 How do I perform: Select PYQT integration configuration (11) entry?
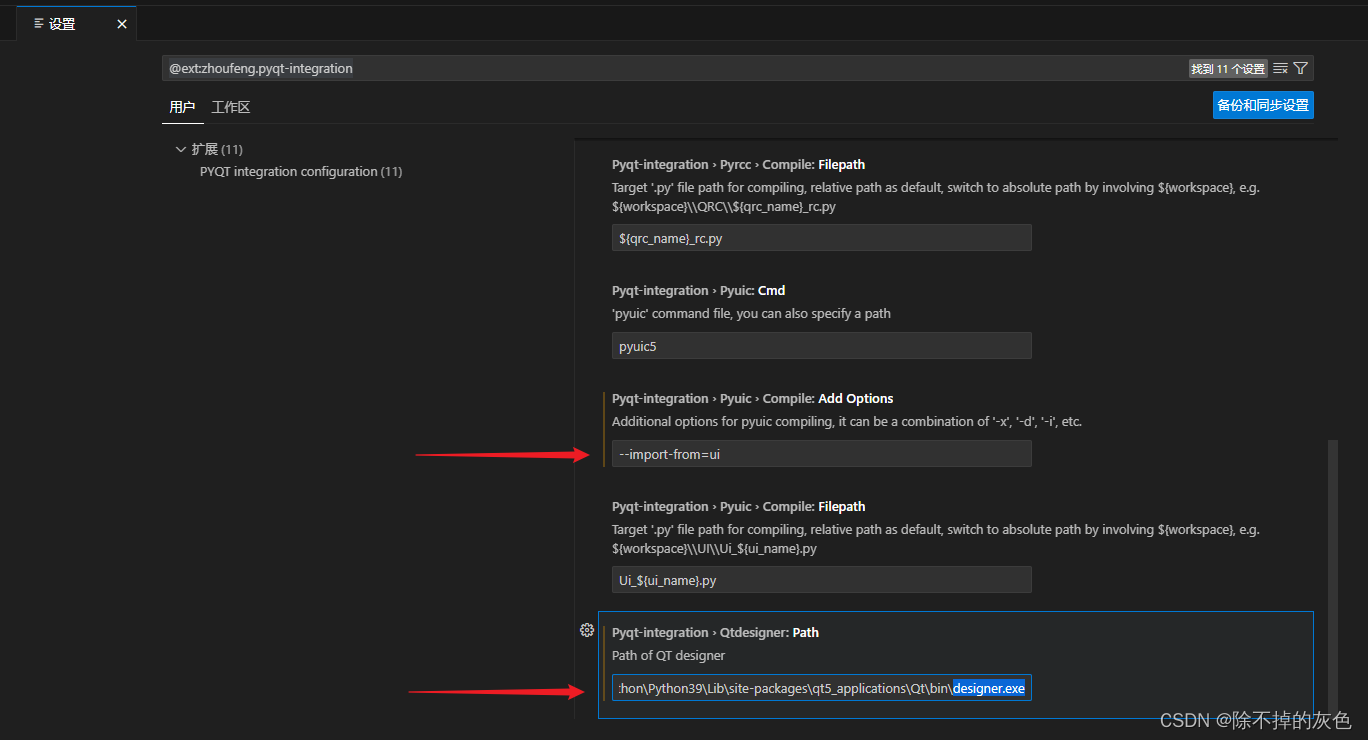click(x=301, y=172)
